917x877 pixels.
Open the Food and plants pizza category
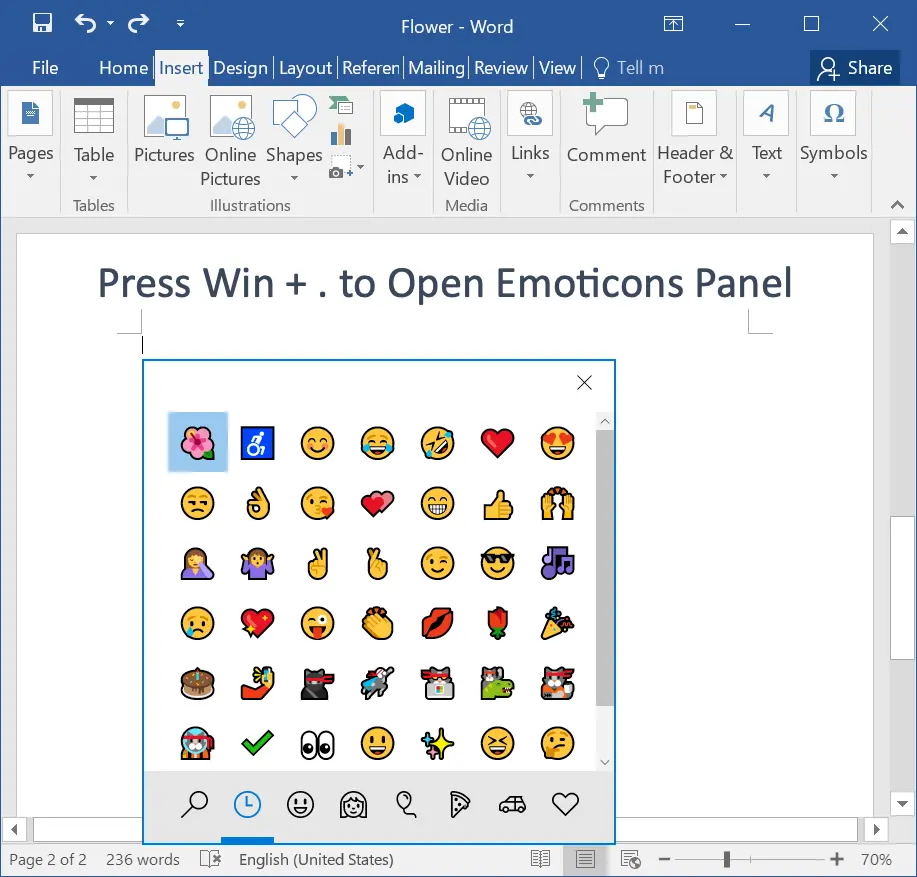coord(460,805)
